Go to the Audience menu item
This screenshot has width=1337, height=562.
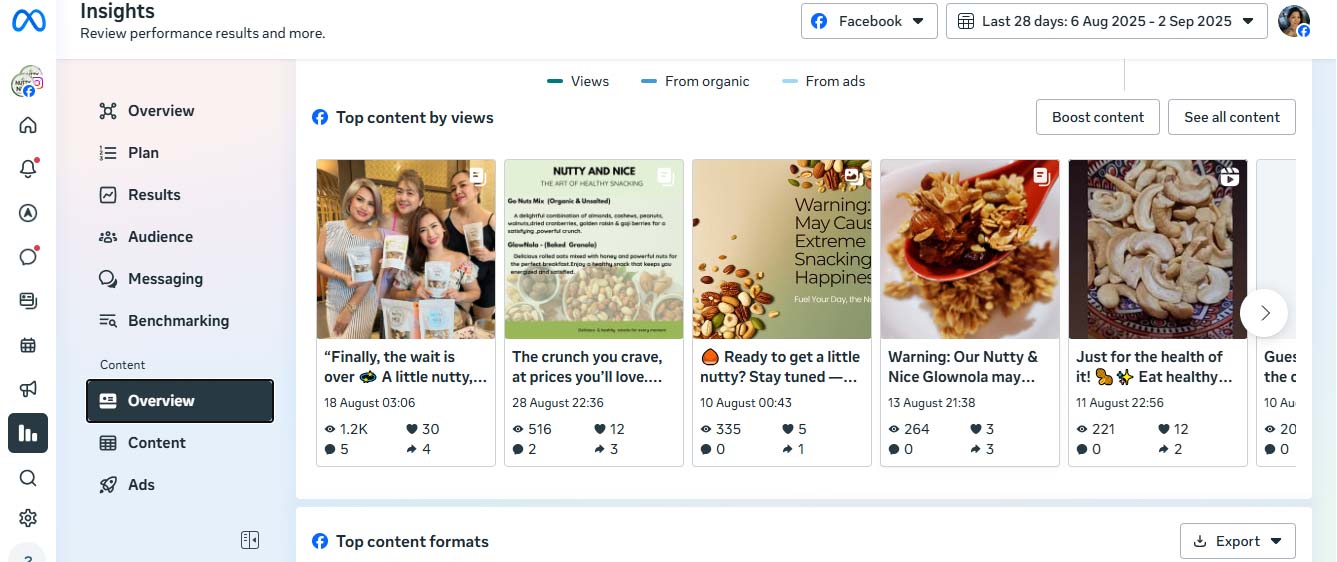160,237
